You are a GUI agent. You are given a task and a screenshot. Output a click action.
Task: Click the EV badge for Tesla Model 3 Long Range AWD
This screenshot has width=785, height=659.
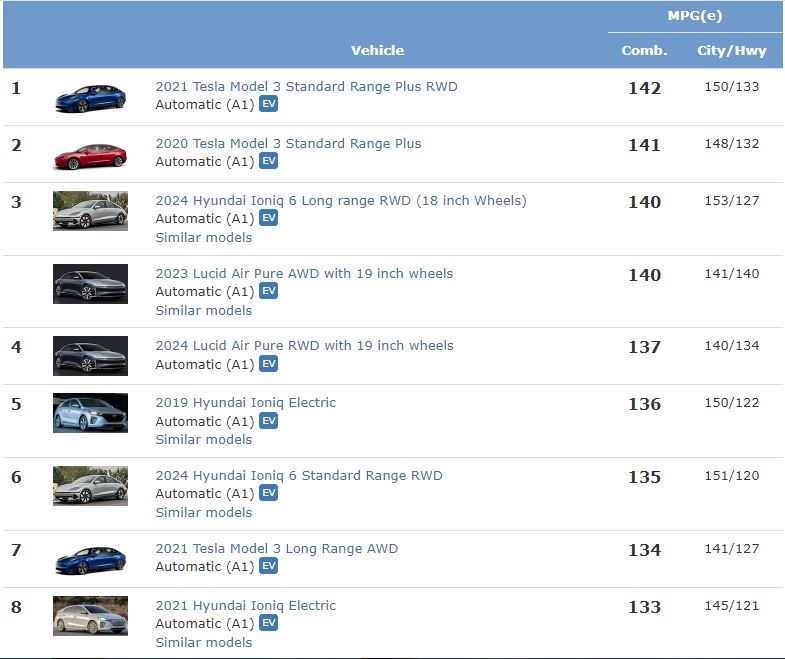[268, 566]
